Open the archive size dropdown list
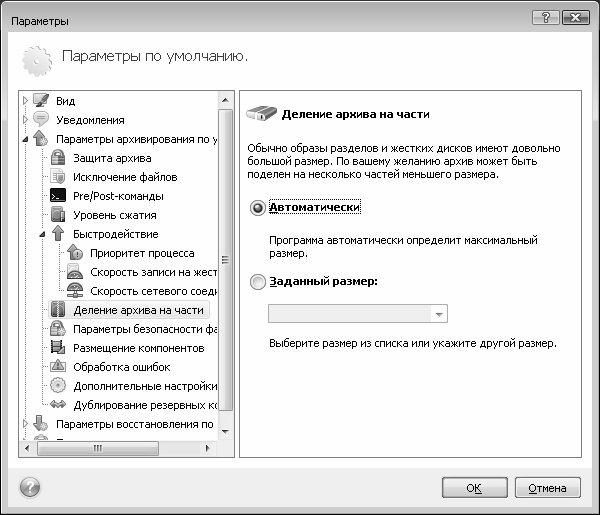600x515 pixels. (x=439, y=314)
